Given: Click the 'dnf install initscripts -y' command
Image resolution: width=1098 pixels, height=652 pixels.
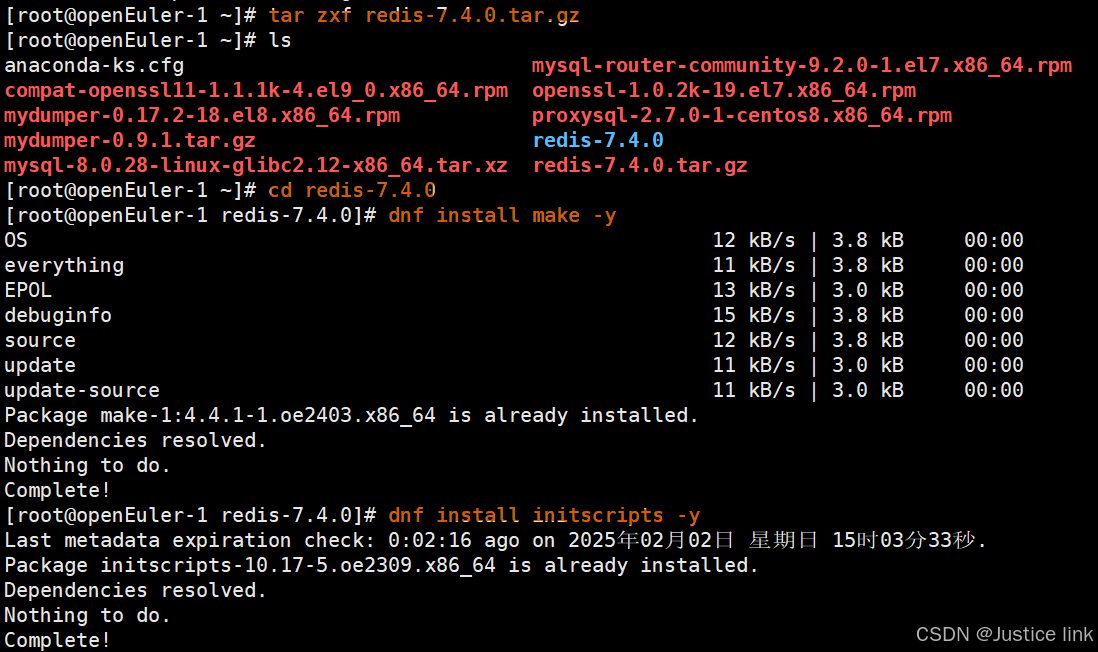Looking at the screenshot, I should point(544,516).
